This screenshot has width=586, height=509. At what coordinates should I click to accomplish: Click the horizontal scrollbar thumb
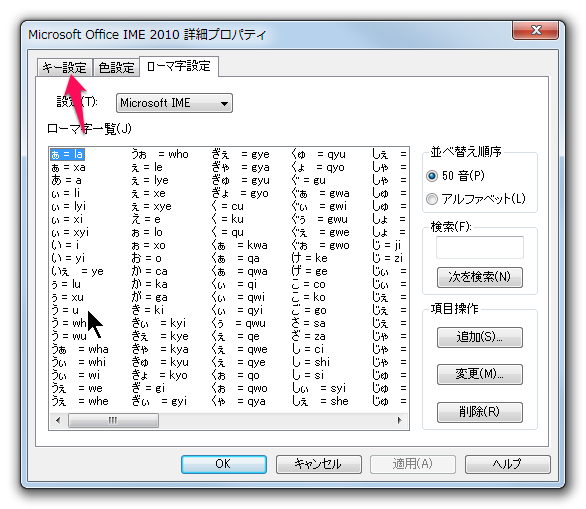(113, 420)
